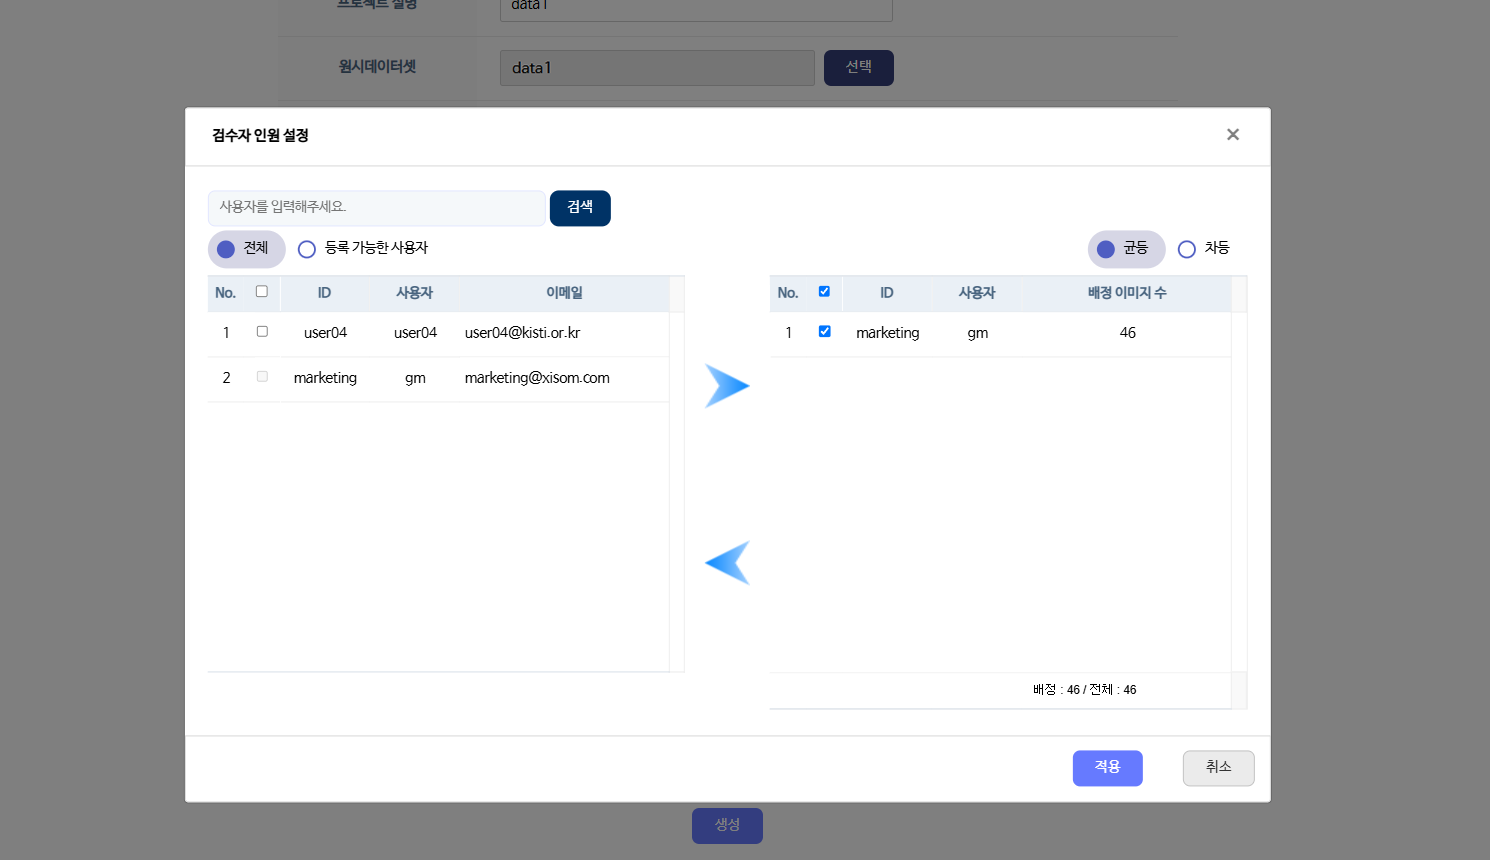Viewport: 1490px width, 860px height.
Task: Uncheck the marketing row in assigned list
Action: [x=824, y=332]
